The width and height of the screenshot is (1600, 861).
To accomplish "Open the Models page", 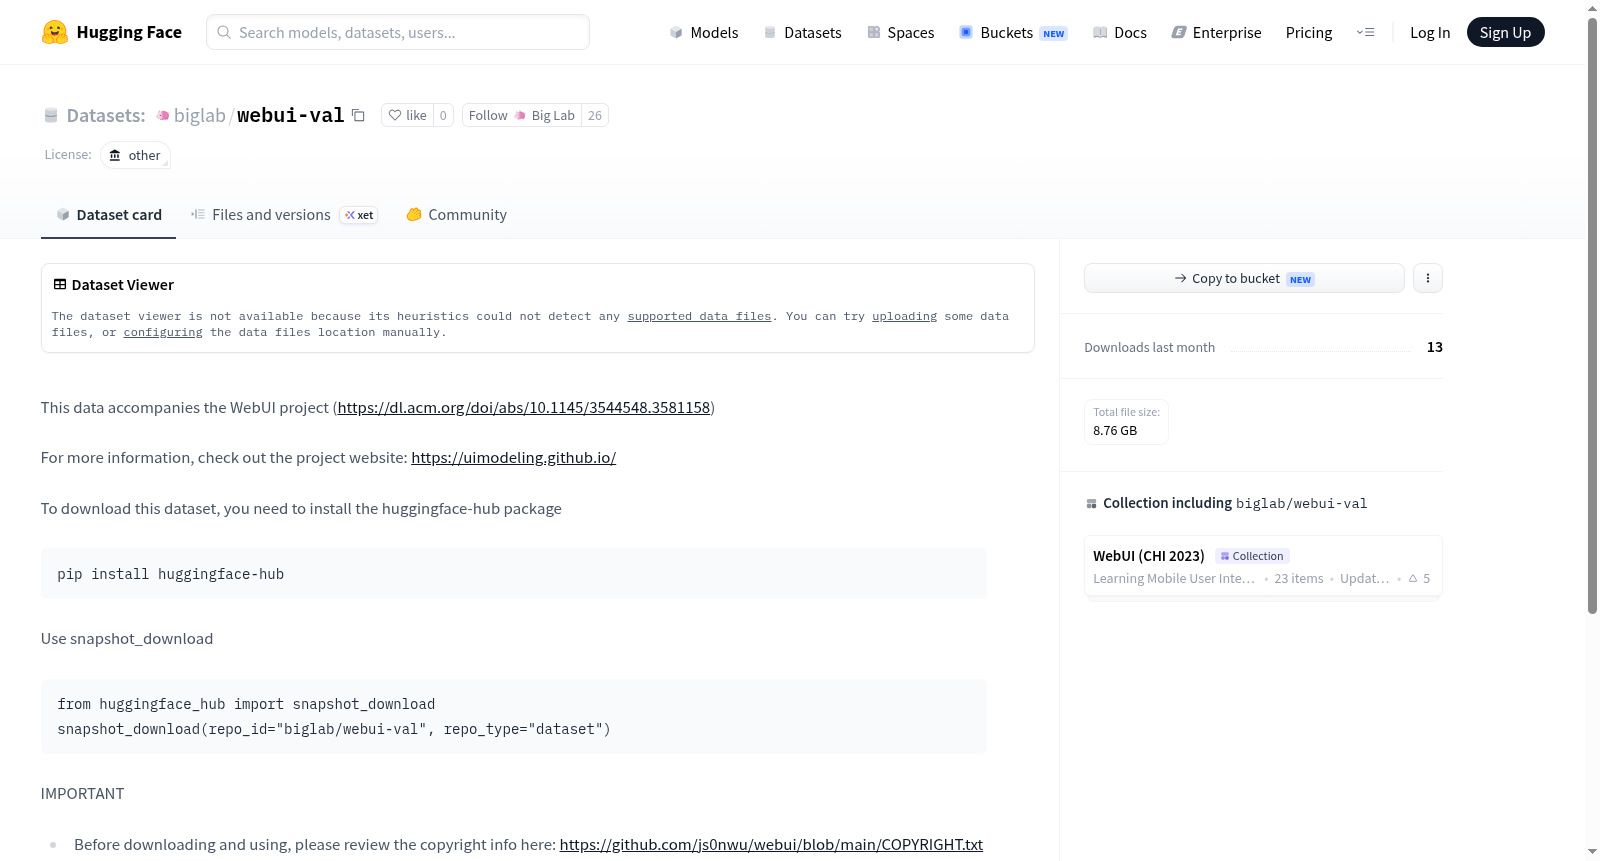I will pos(704,32).
